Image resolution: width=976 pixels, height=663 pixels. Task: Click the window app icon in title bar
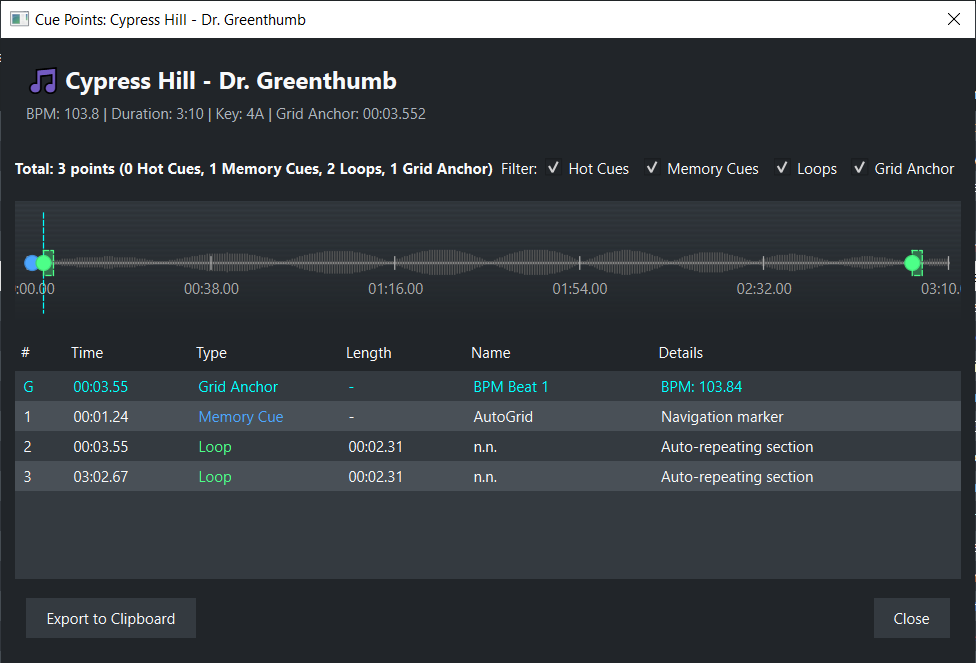19,19
